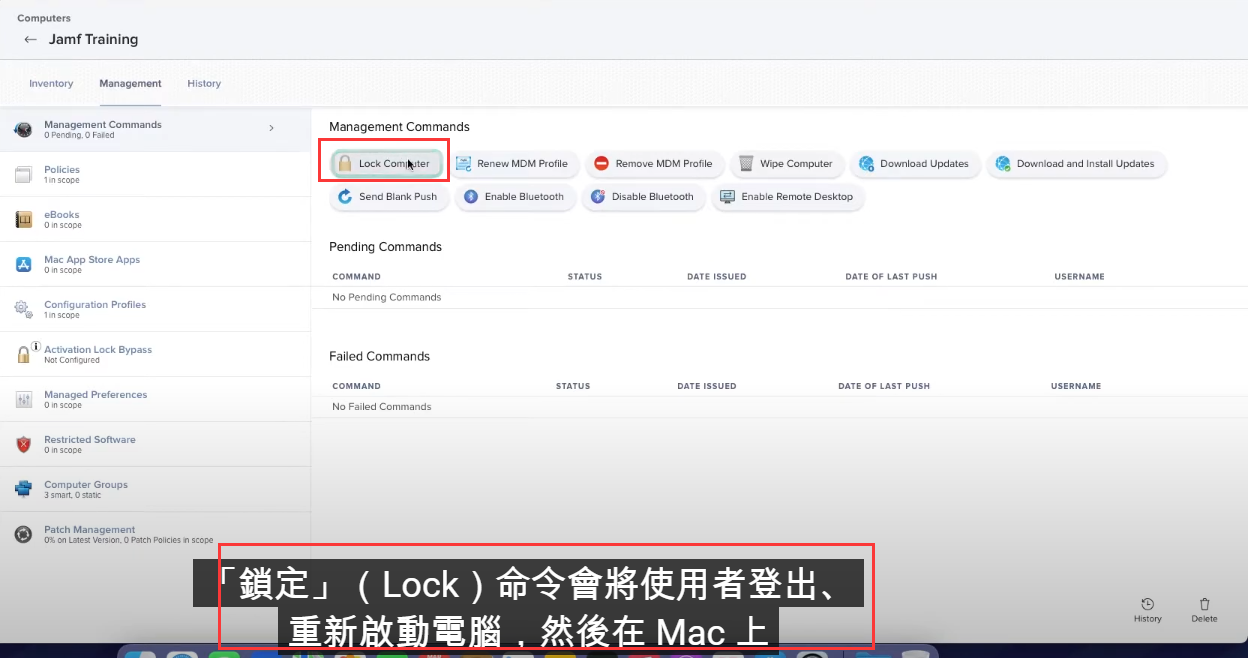Image resolution: width=1248 pixels, height=658 pixels.
Task: Click the Managed Preferences sliders icon
Action: click(23, 400)
